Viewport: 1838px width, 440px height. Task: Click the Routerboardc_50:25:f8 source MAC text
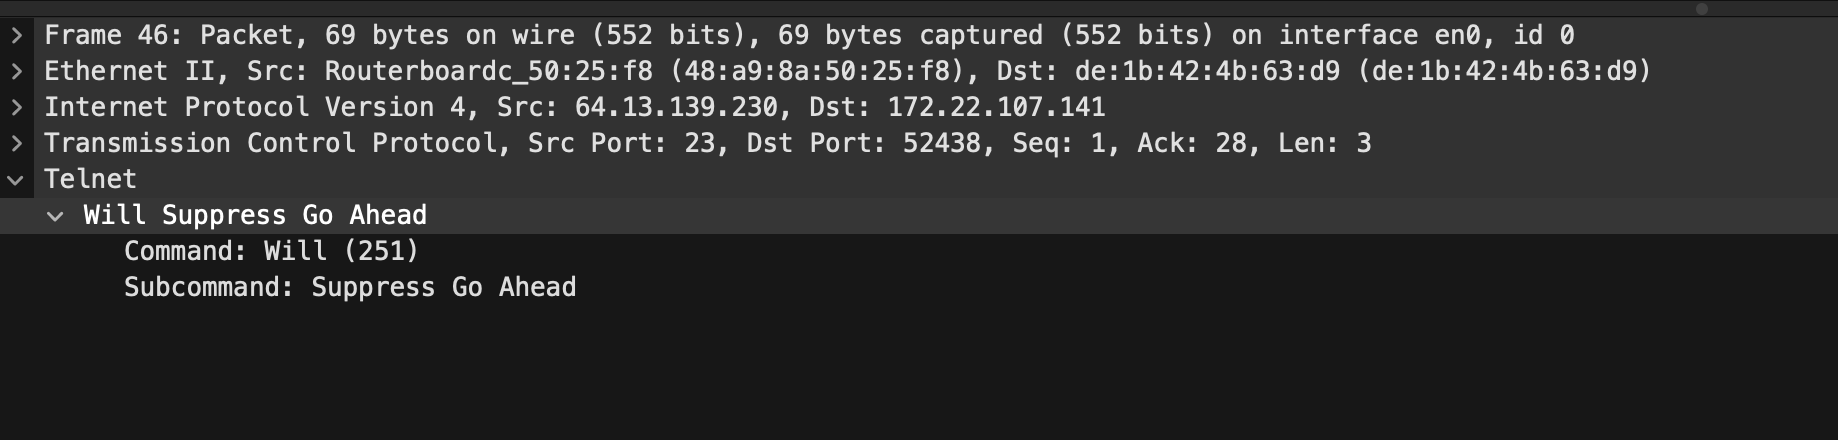pyautogui.click(x=488, y=72)
